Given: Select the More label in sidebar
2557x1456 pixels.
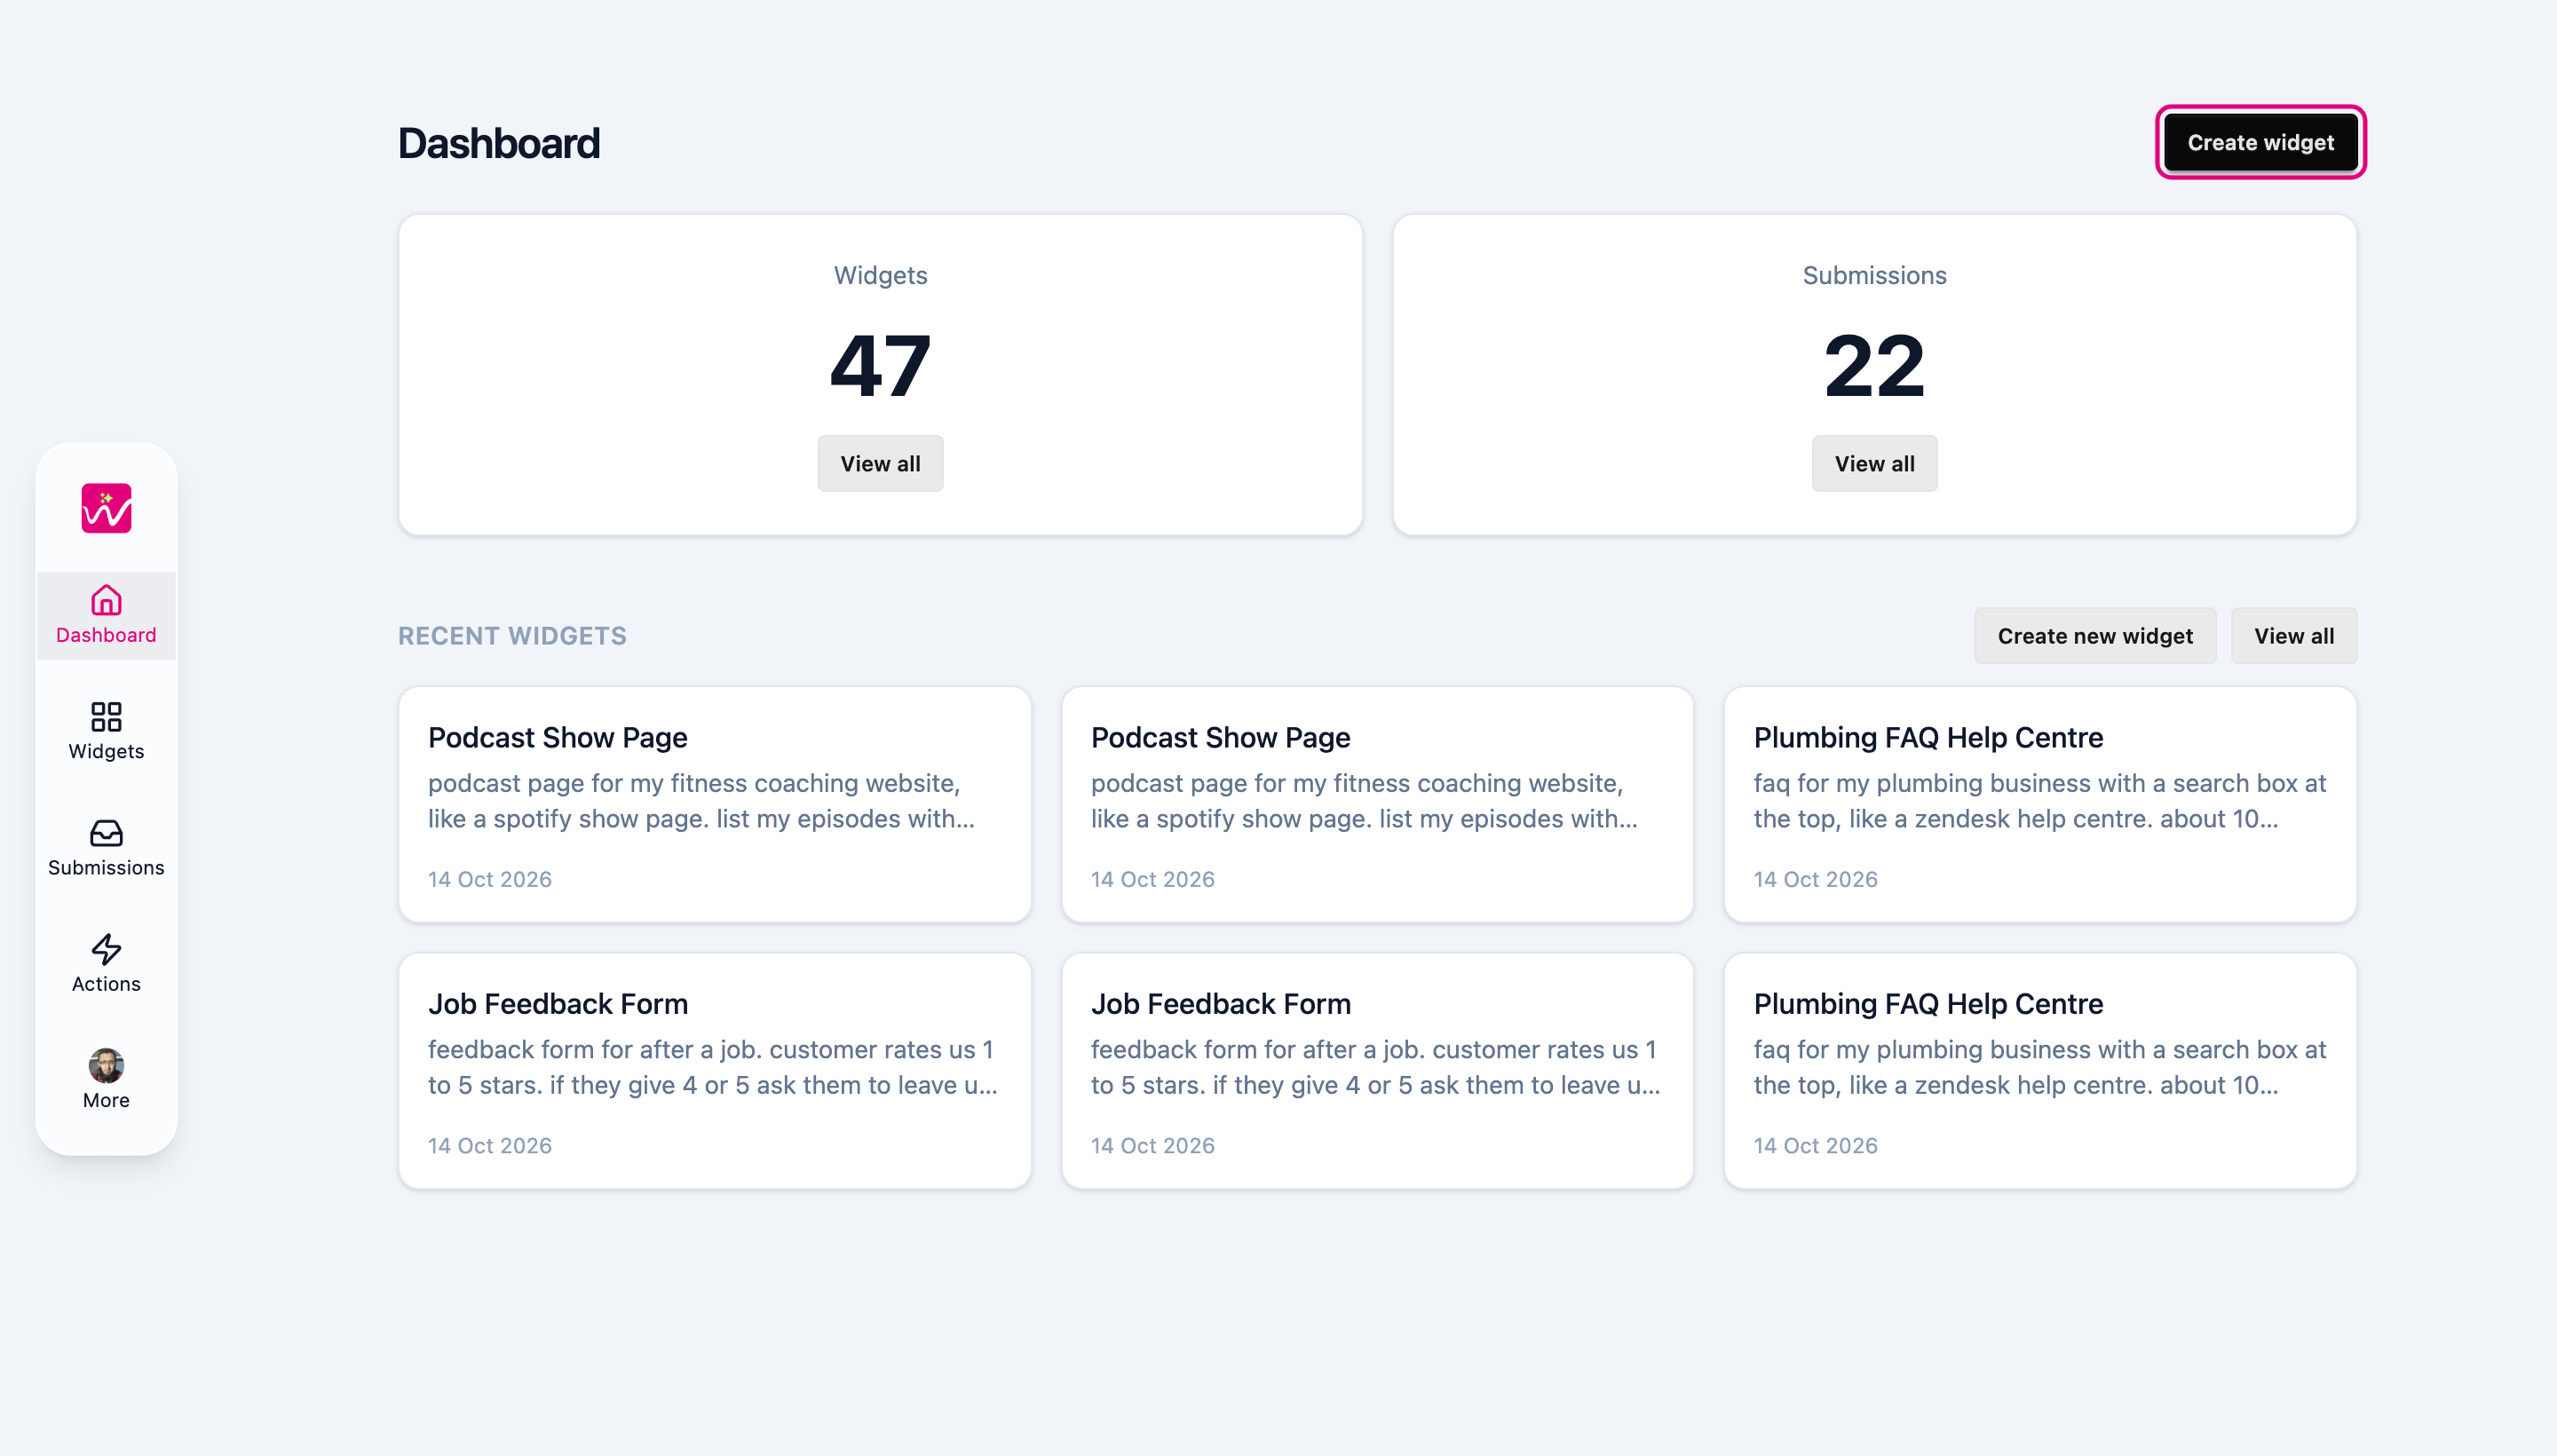Looking at the screenshot, I should coord(106,1100).
